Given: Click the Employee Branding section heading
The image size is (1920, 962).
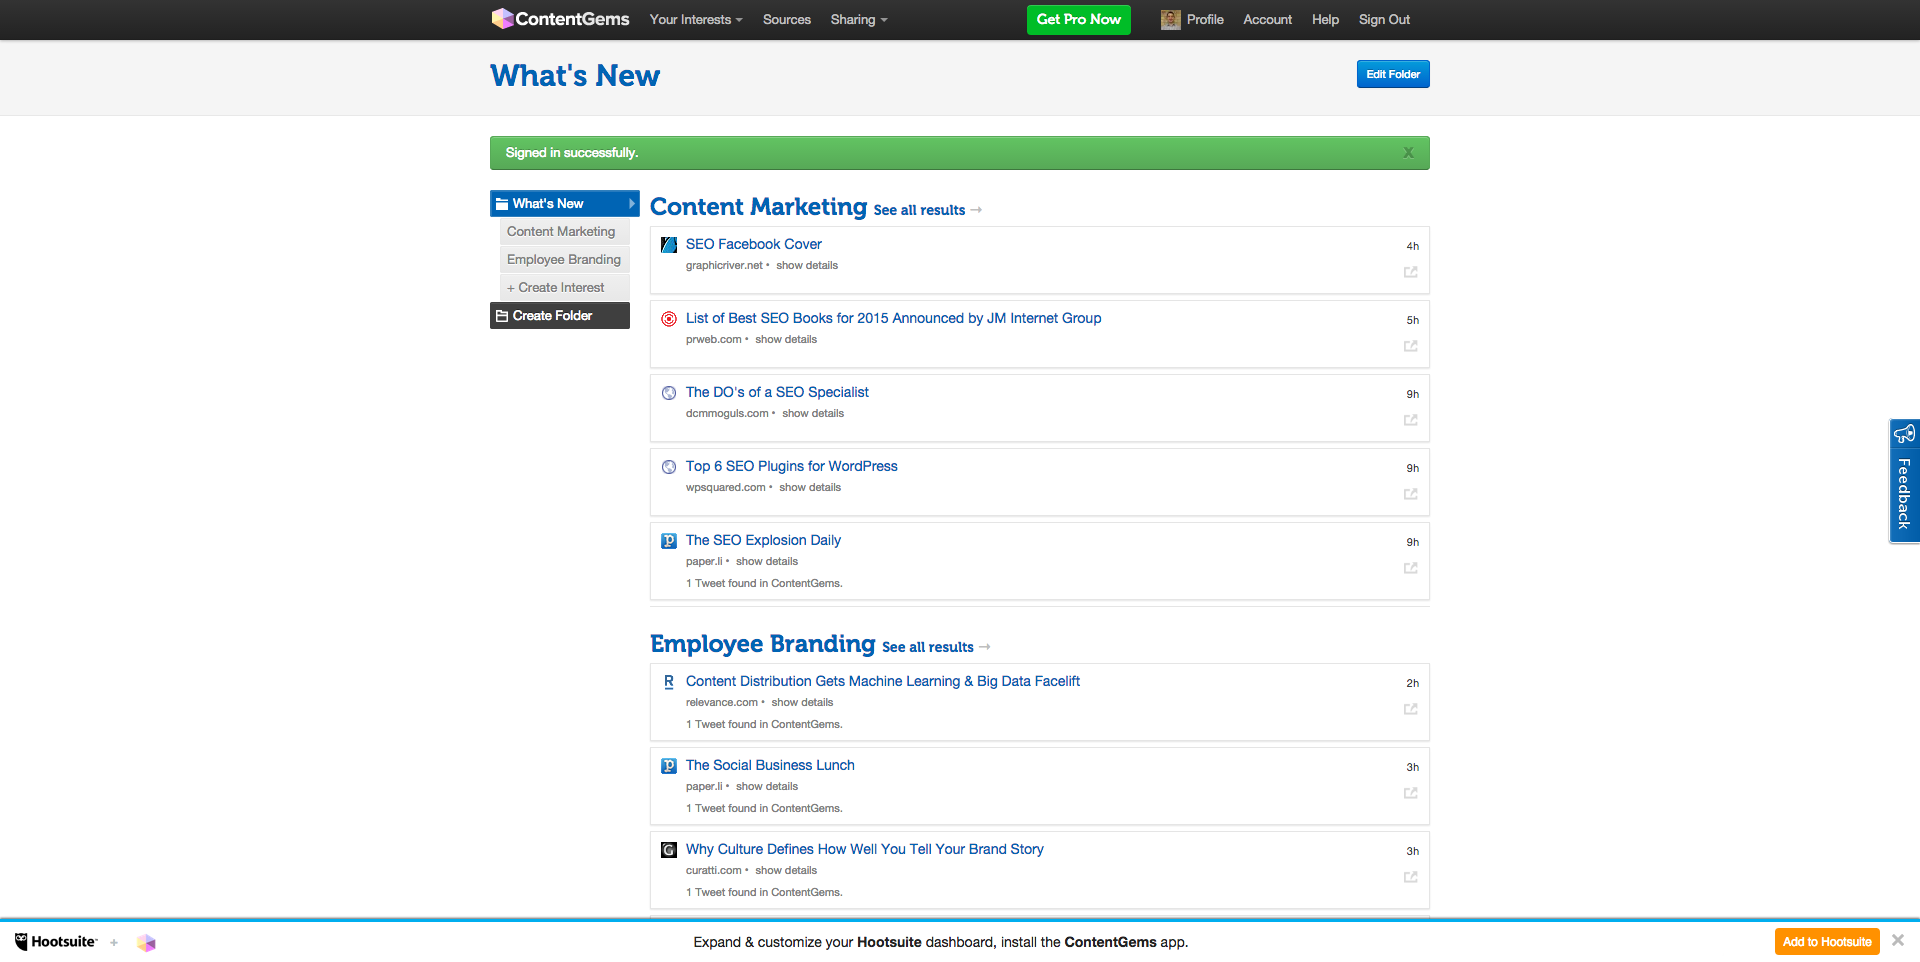Looking at the screenshot, I should tap(763, 643).
